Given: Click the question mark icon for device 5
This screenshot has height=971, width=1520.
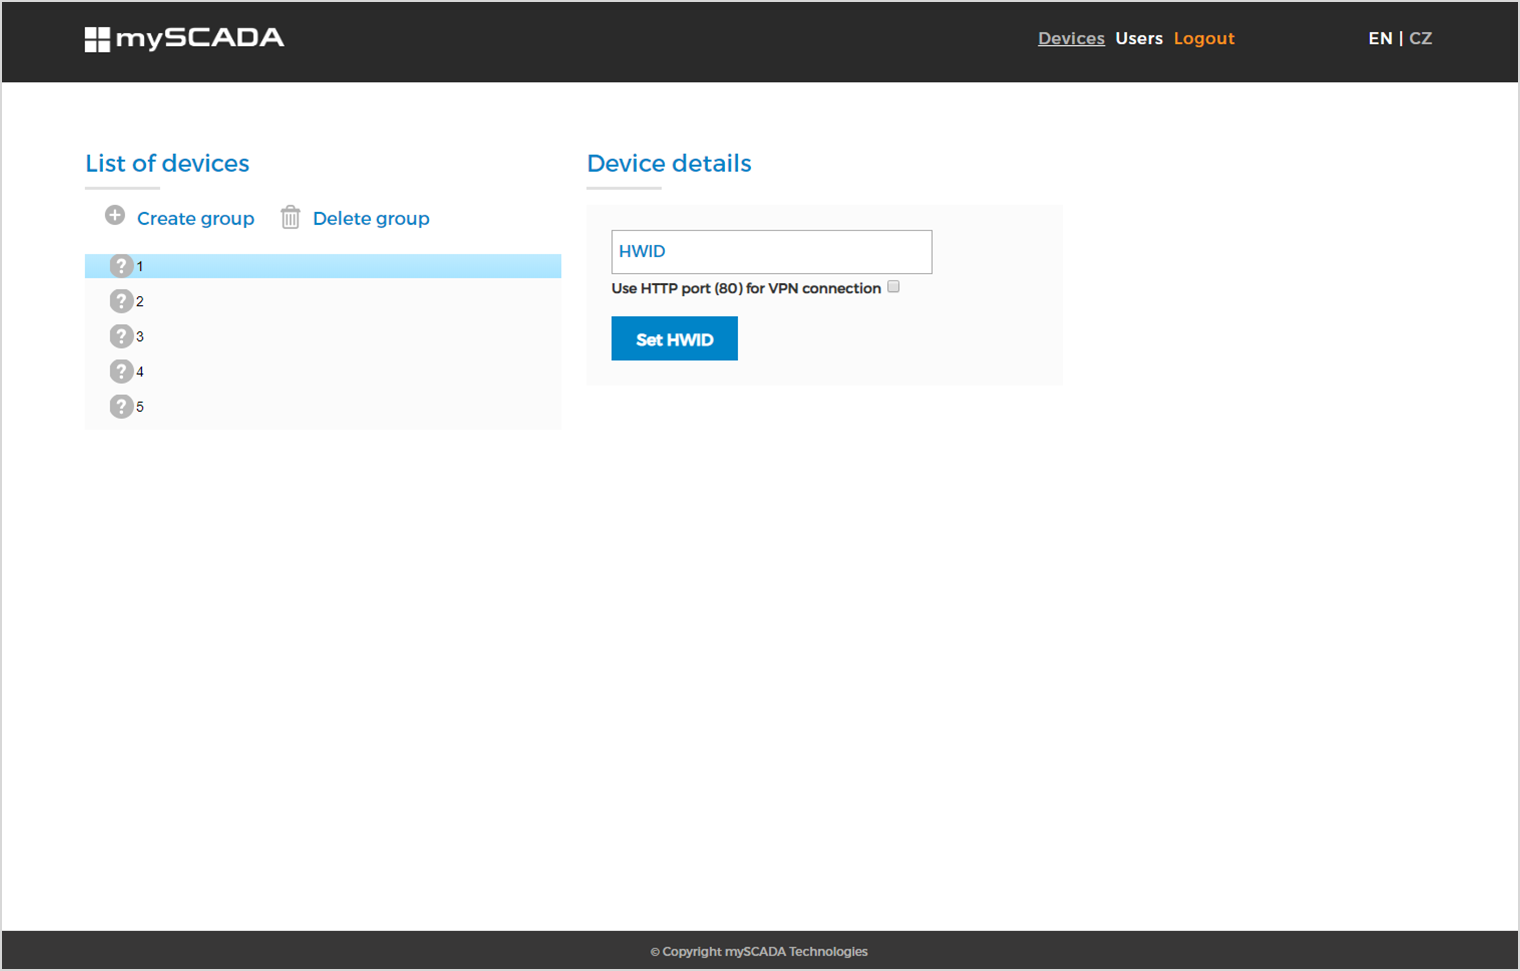Looking at the screenshot, I should point(121,406).
